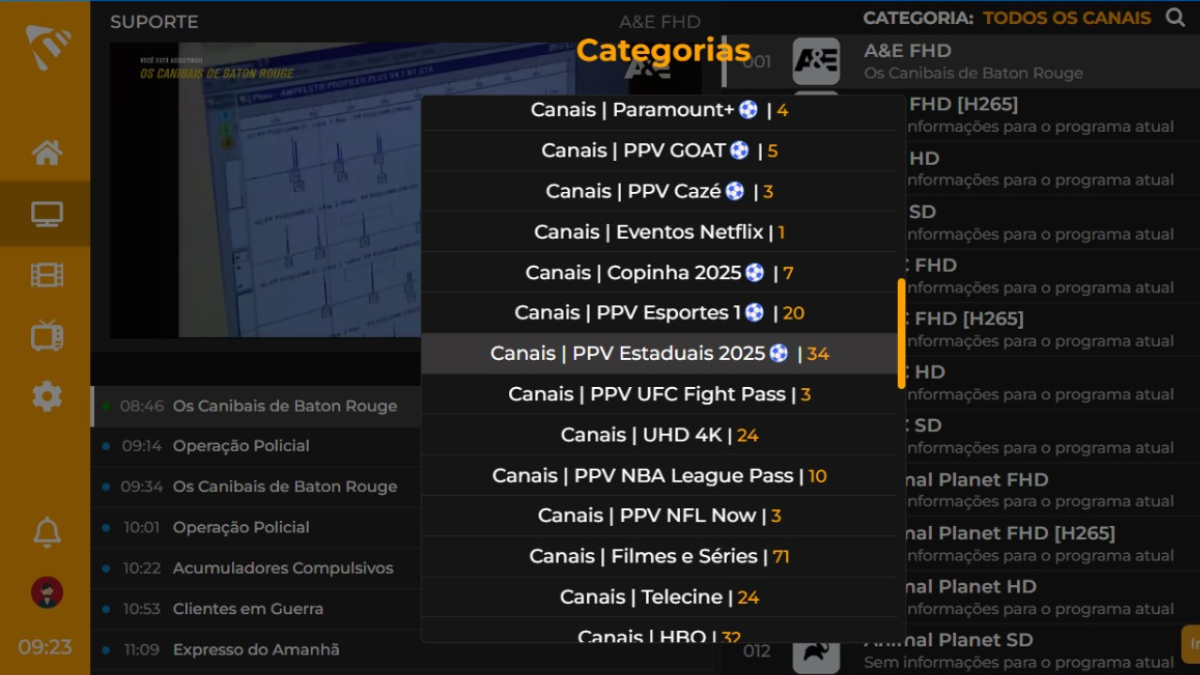
Task: Click the satellite dish app logo
Action: 47,47
